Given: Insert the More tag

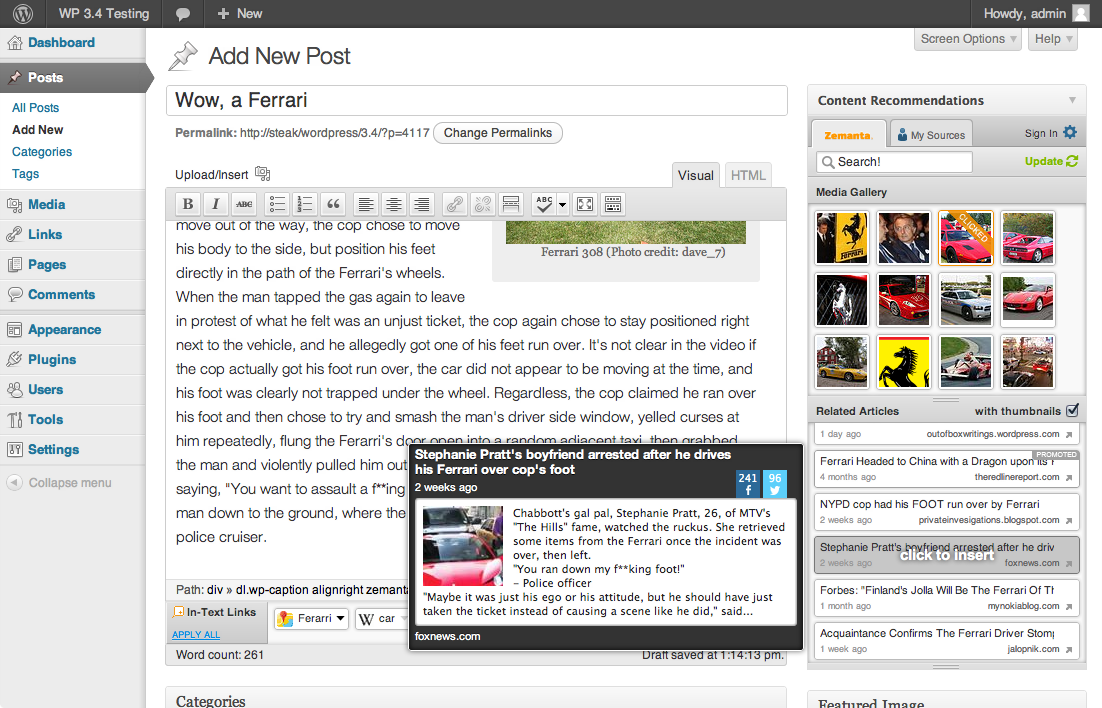Looking at the screenshot, I should coord(511,205).
